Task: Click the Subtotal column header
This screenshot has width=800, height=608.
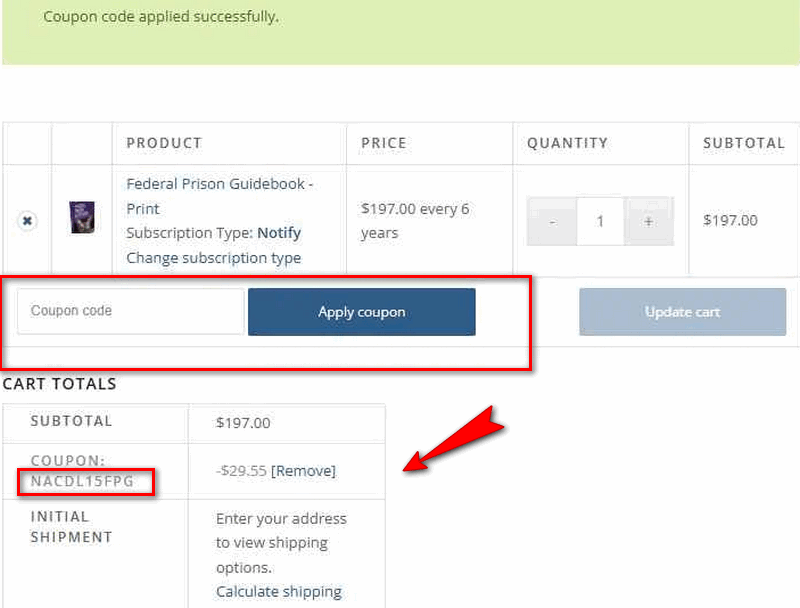Action: click(743, 143)
